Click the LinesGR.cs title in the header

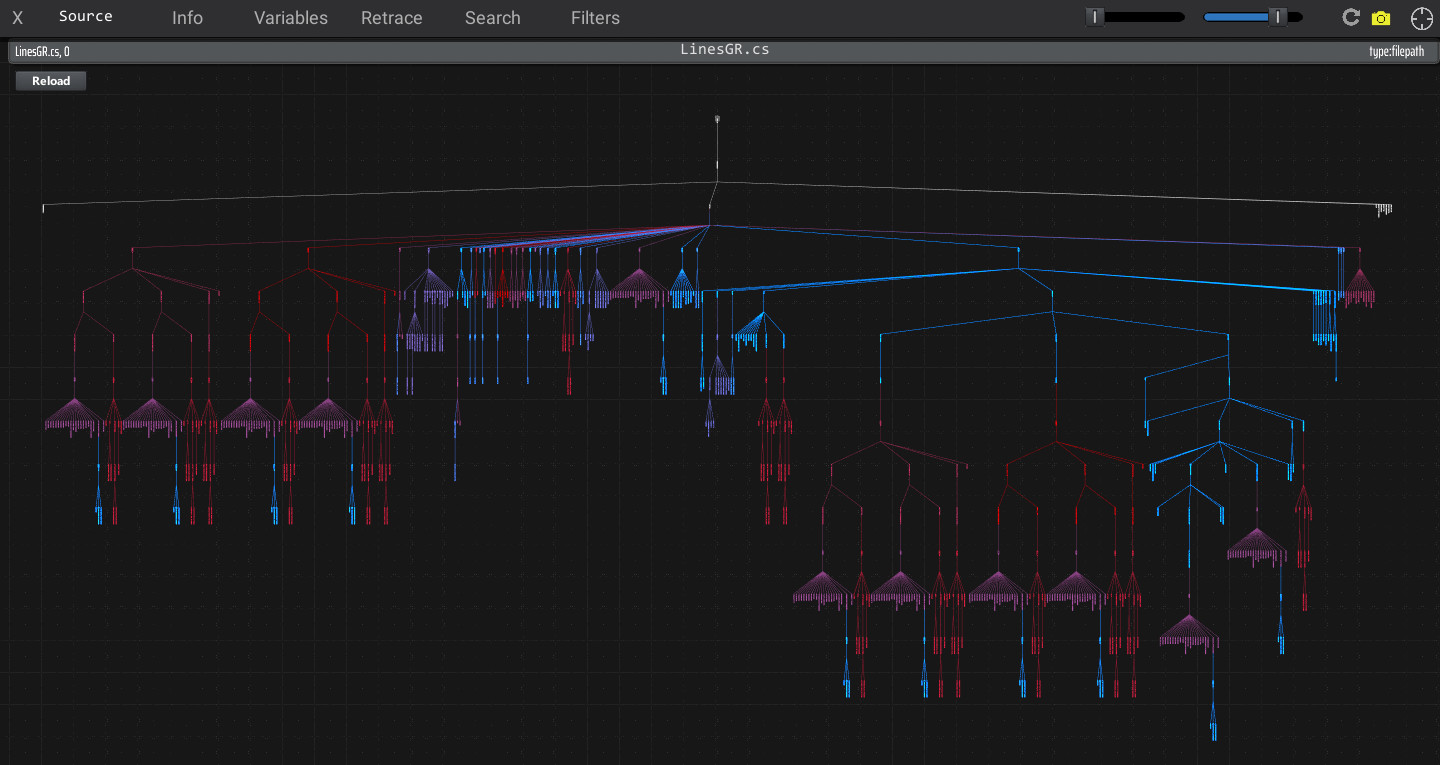coord(724,50)
